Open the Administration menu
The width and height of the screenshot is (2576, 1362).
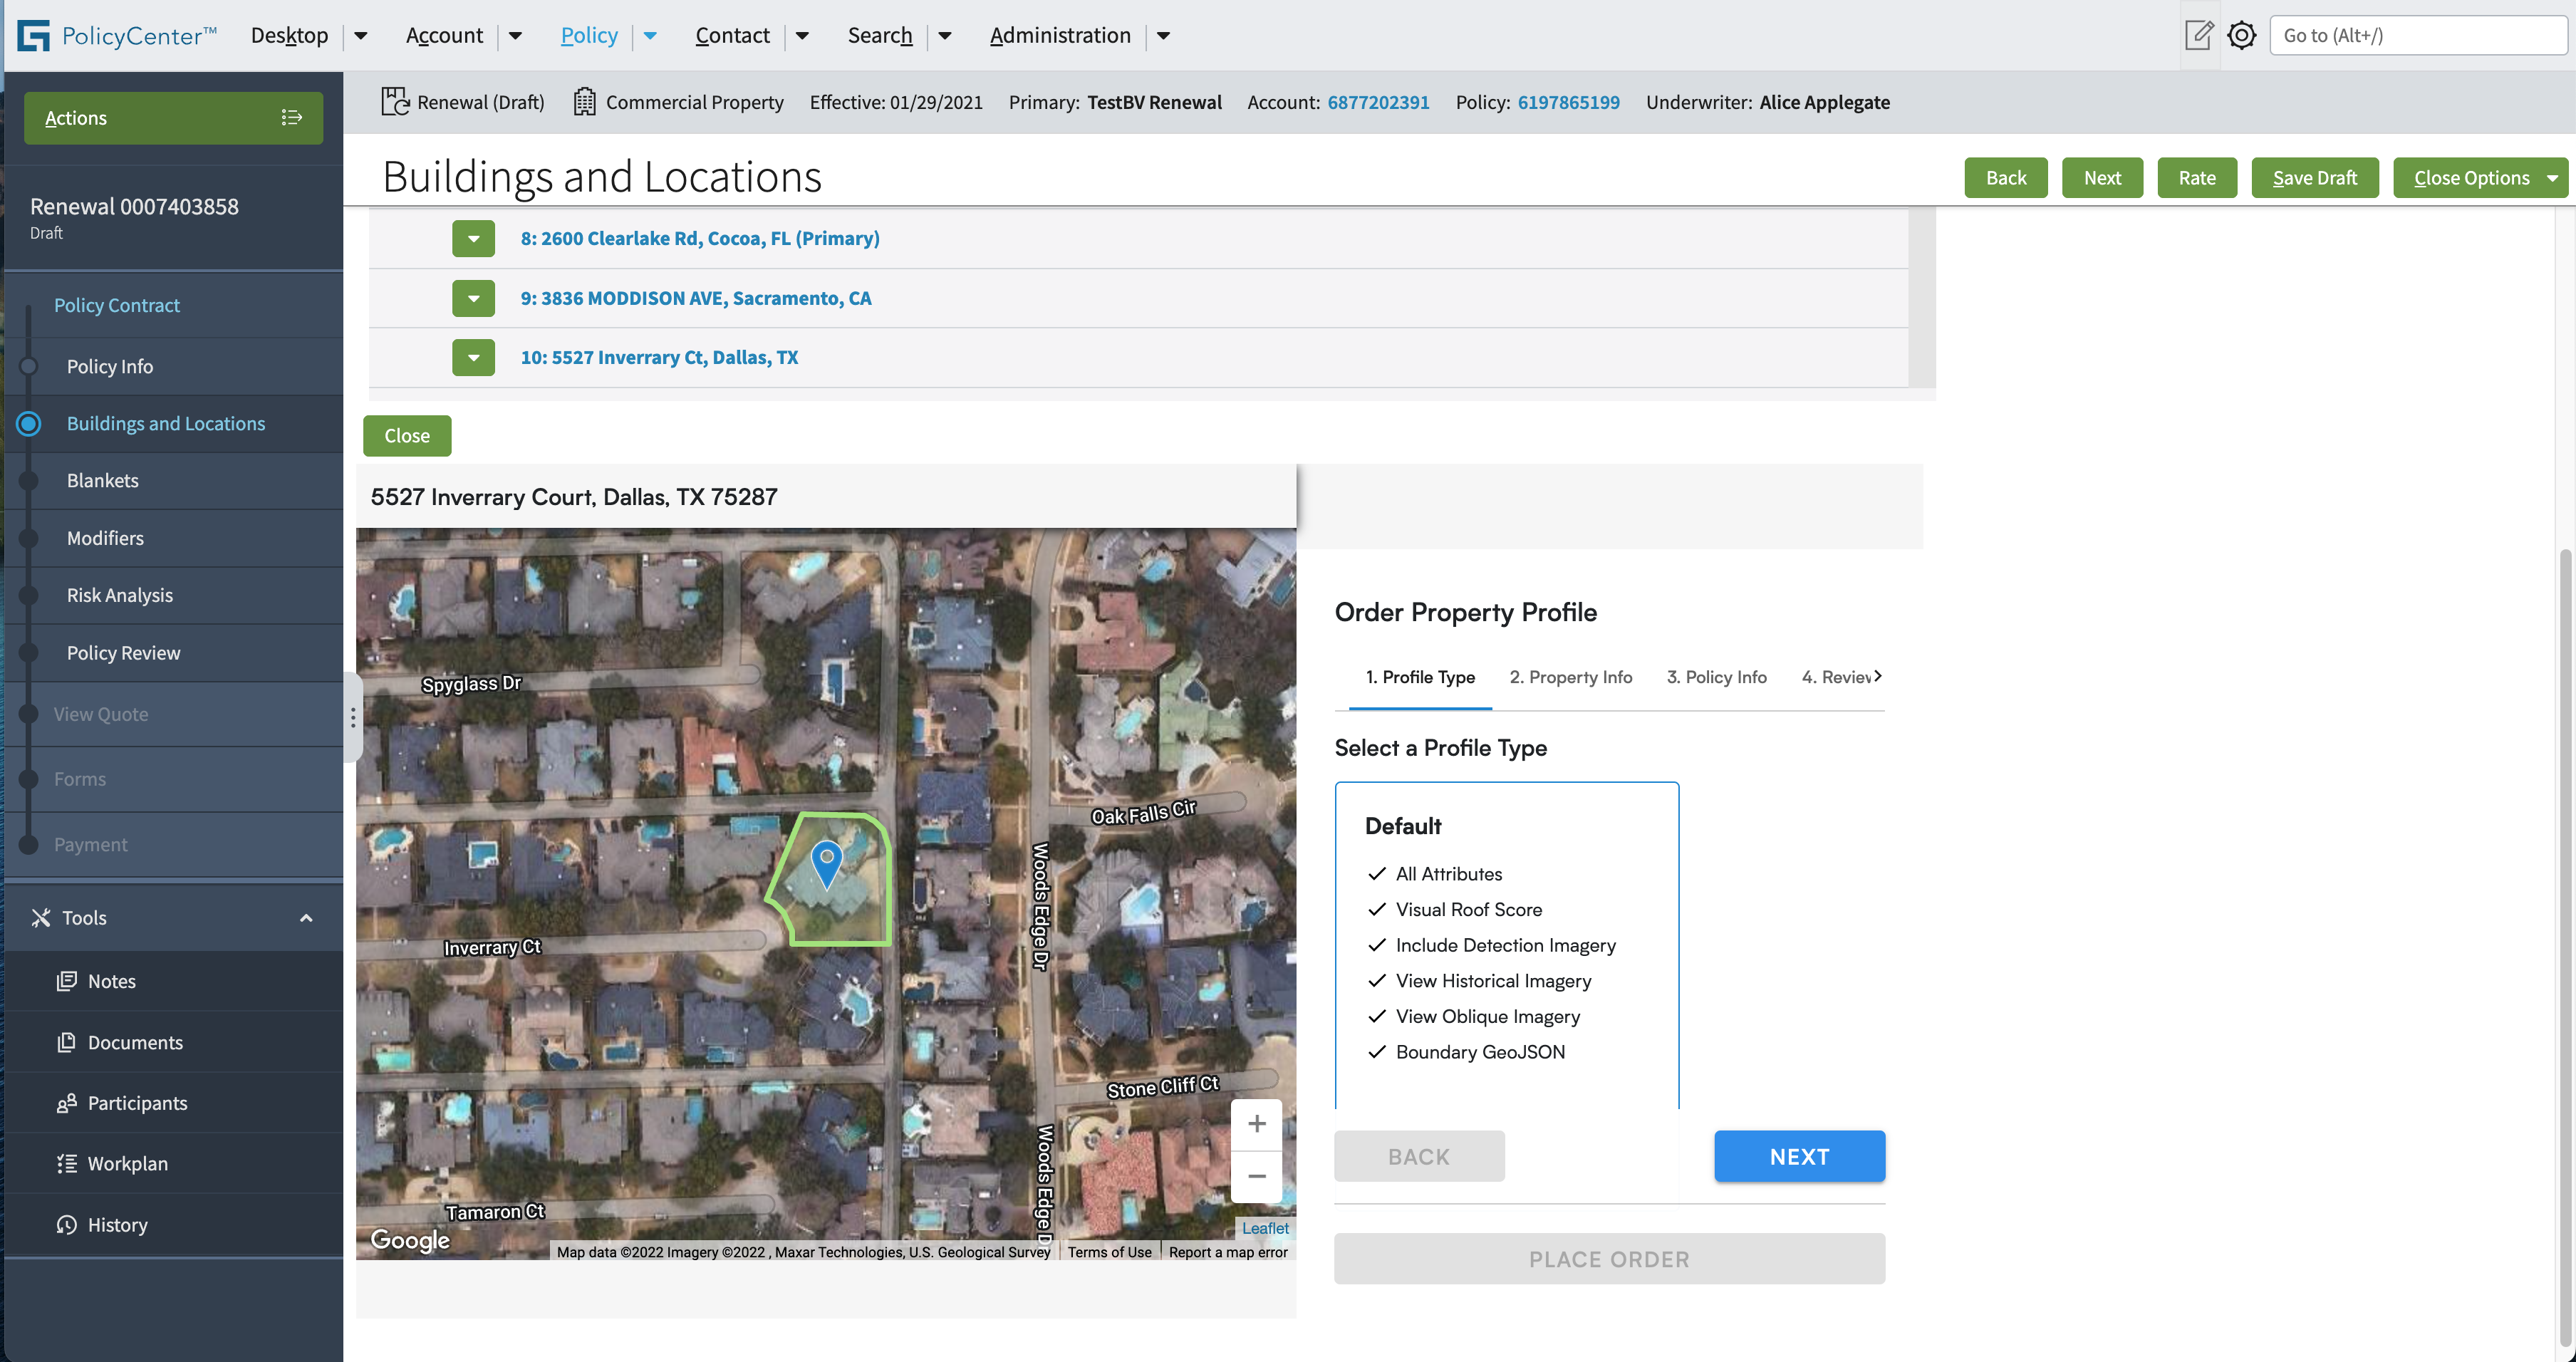1060,35
